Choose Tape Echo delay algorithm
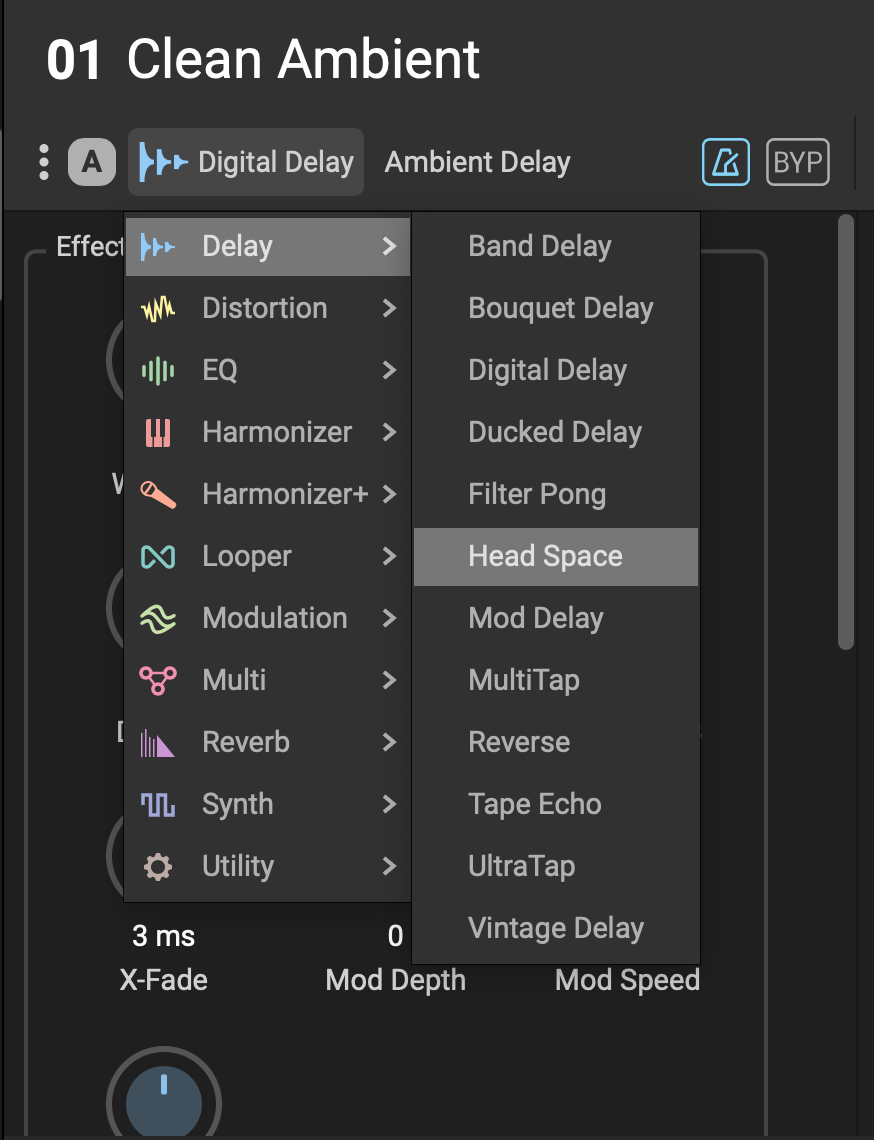 pos(535,804)
